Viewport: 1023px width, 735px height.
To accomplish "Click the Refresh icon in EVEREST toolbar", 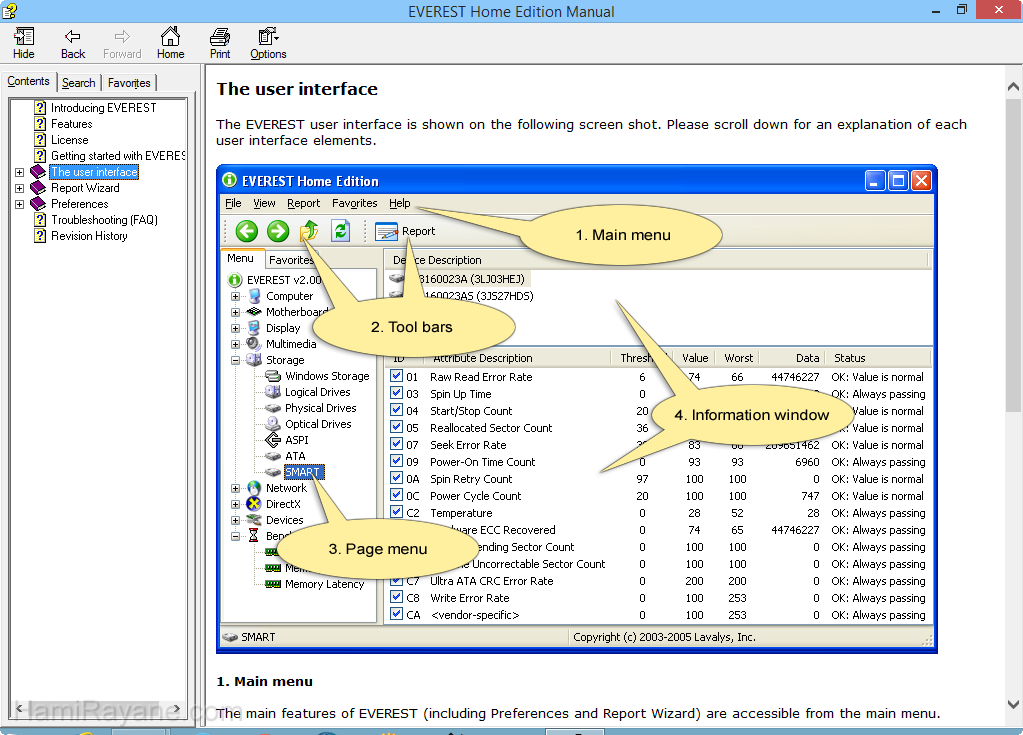I will [341, 231].
